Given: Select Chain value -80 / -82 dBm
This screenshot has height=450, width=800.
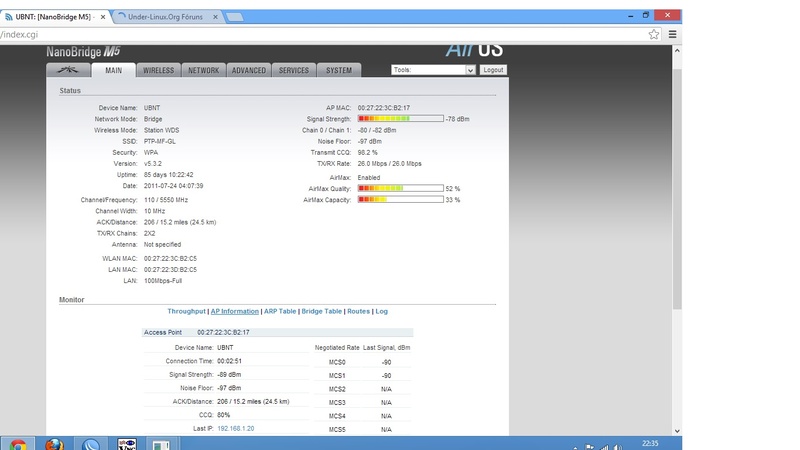Looking at the screenshot, I should tap(377, 130).
